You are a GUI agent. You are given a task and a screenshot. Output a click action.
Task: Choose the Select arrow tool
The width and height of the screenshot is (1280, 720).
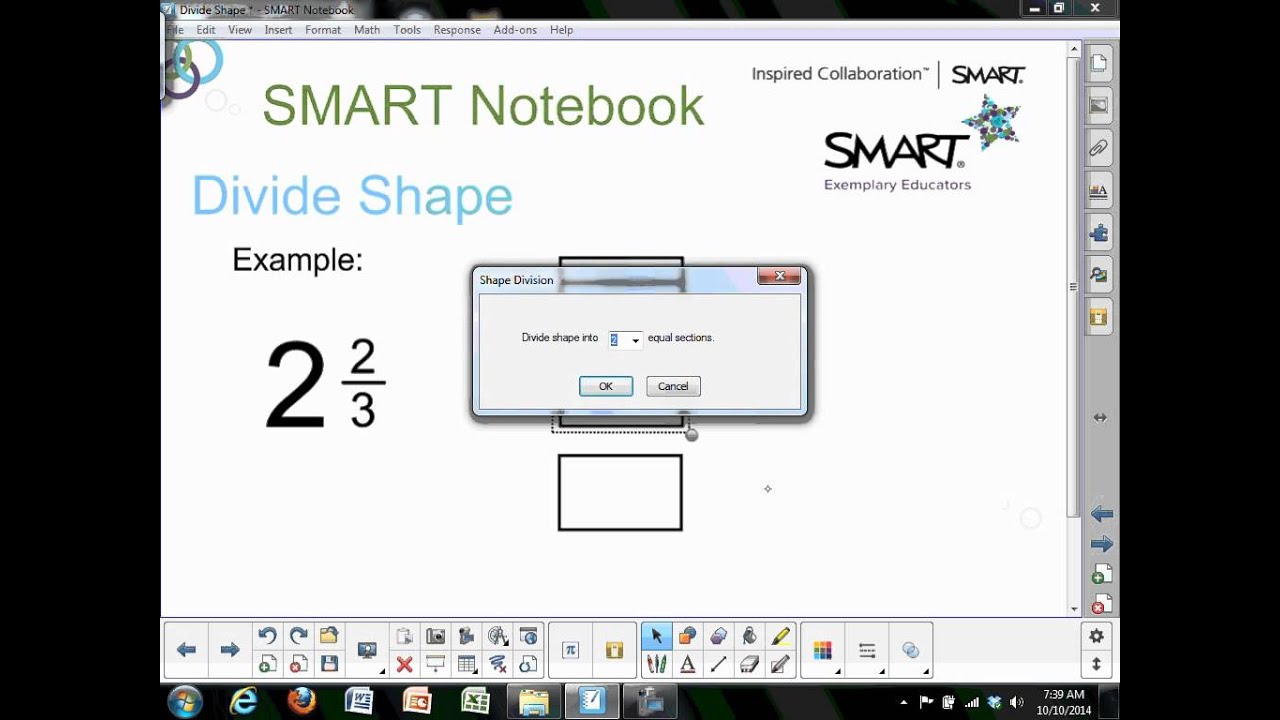(656, 636)
